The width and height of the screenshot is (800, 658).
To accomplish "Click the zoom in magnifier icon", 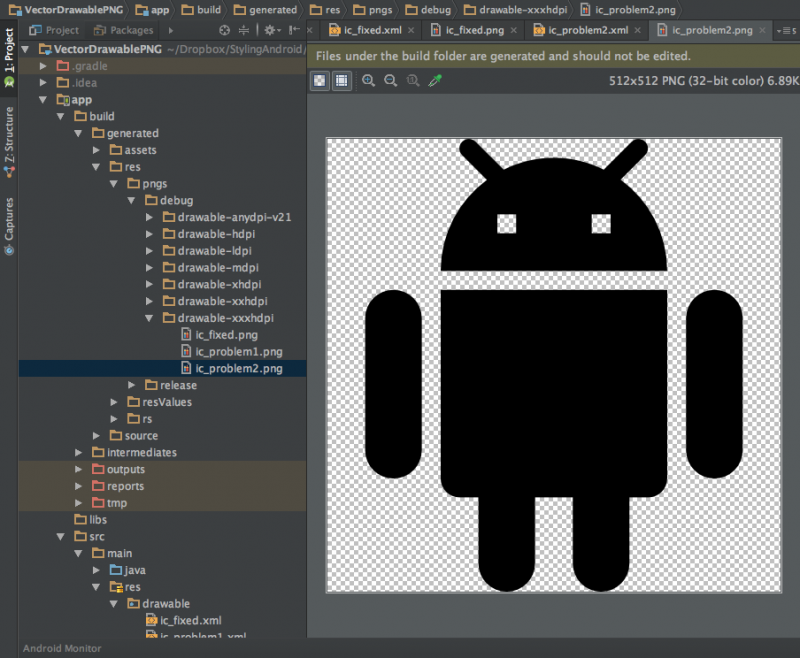I will [x=368, y=80].
